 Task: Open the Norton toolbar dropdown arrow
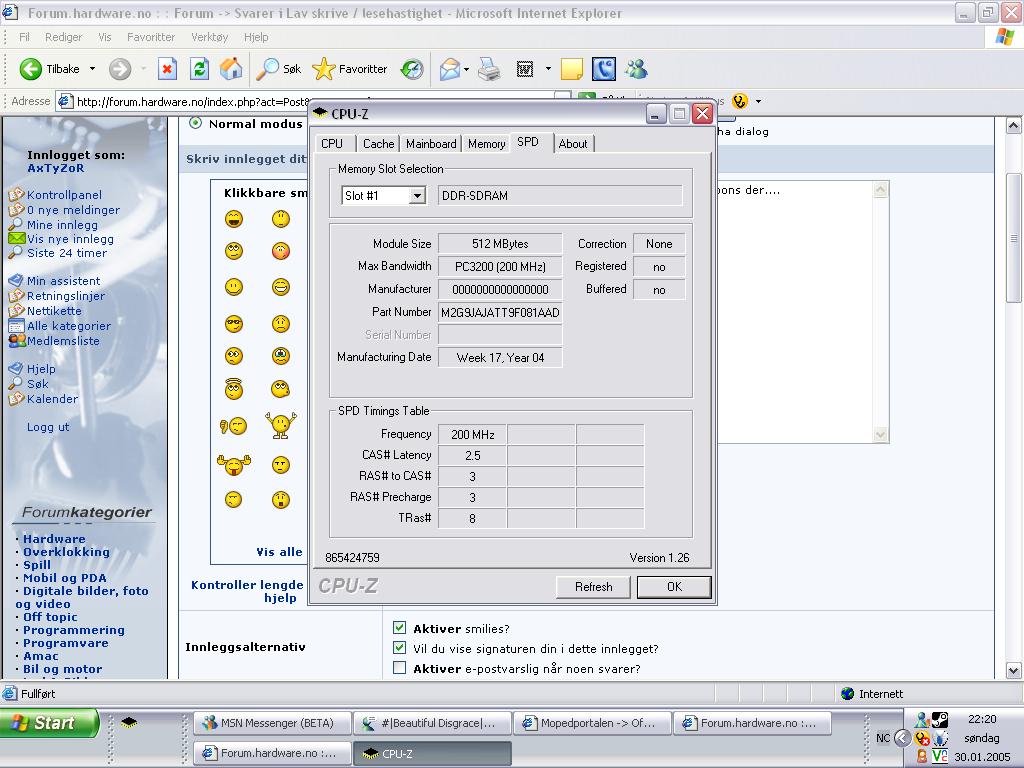(x=758, y=101)
